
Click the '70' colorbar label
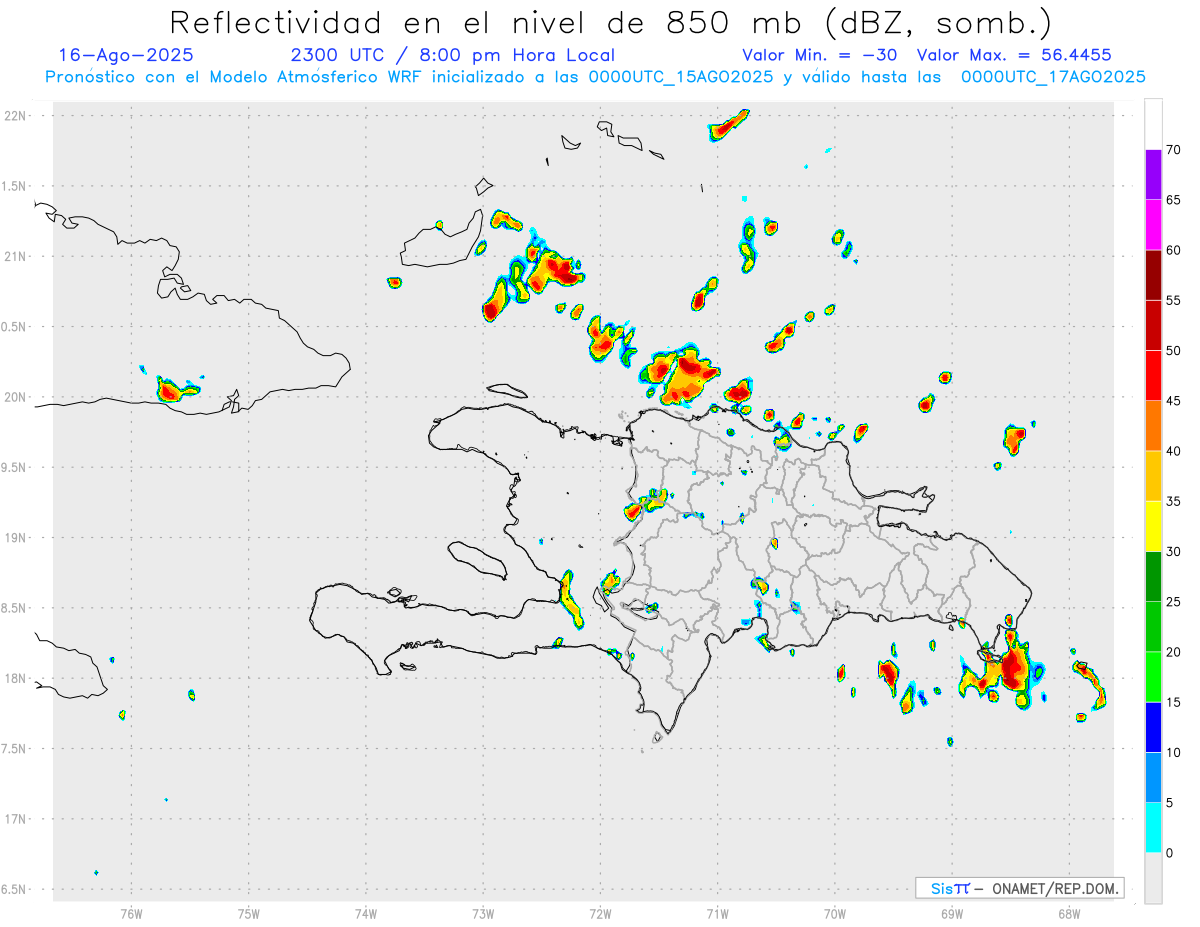tap(1173, 150)
